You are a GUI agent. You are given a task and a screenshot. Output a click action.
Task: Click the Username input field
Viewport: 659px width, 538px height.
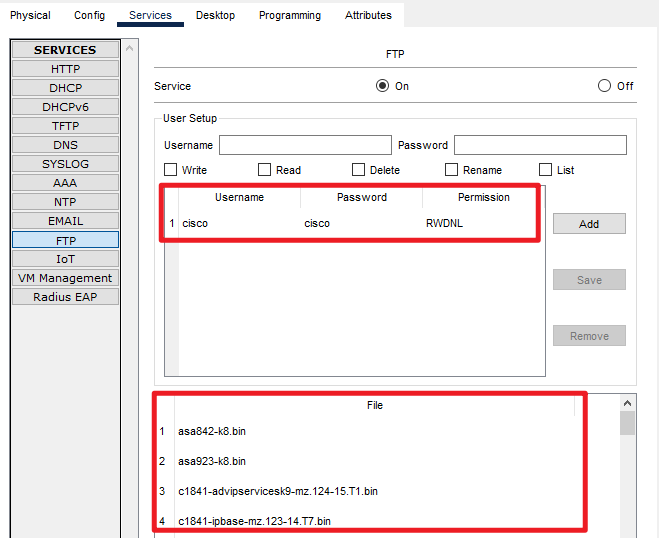pos(305,146)
